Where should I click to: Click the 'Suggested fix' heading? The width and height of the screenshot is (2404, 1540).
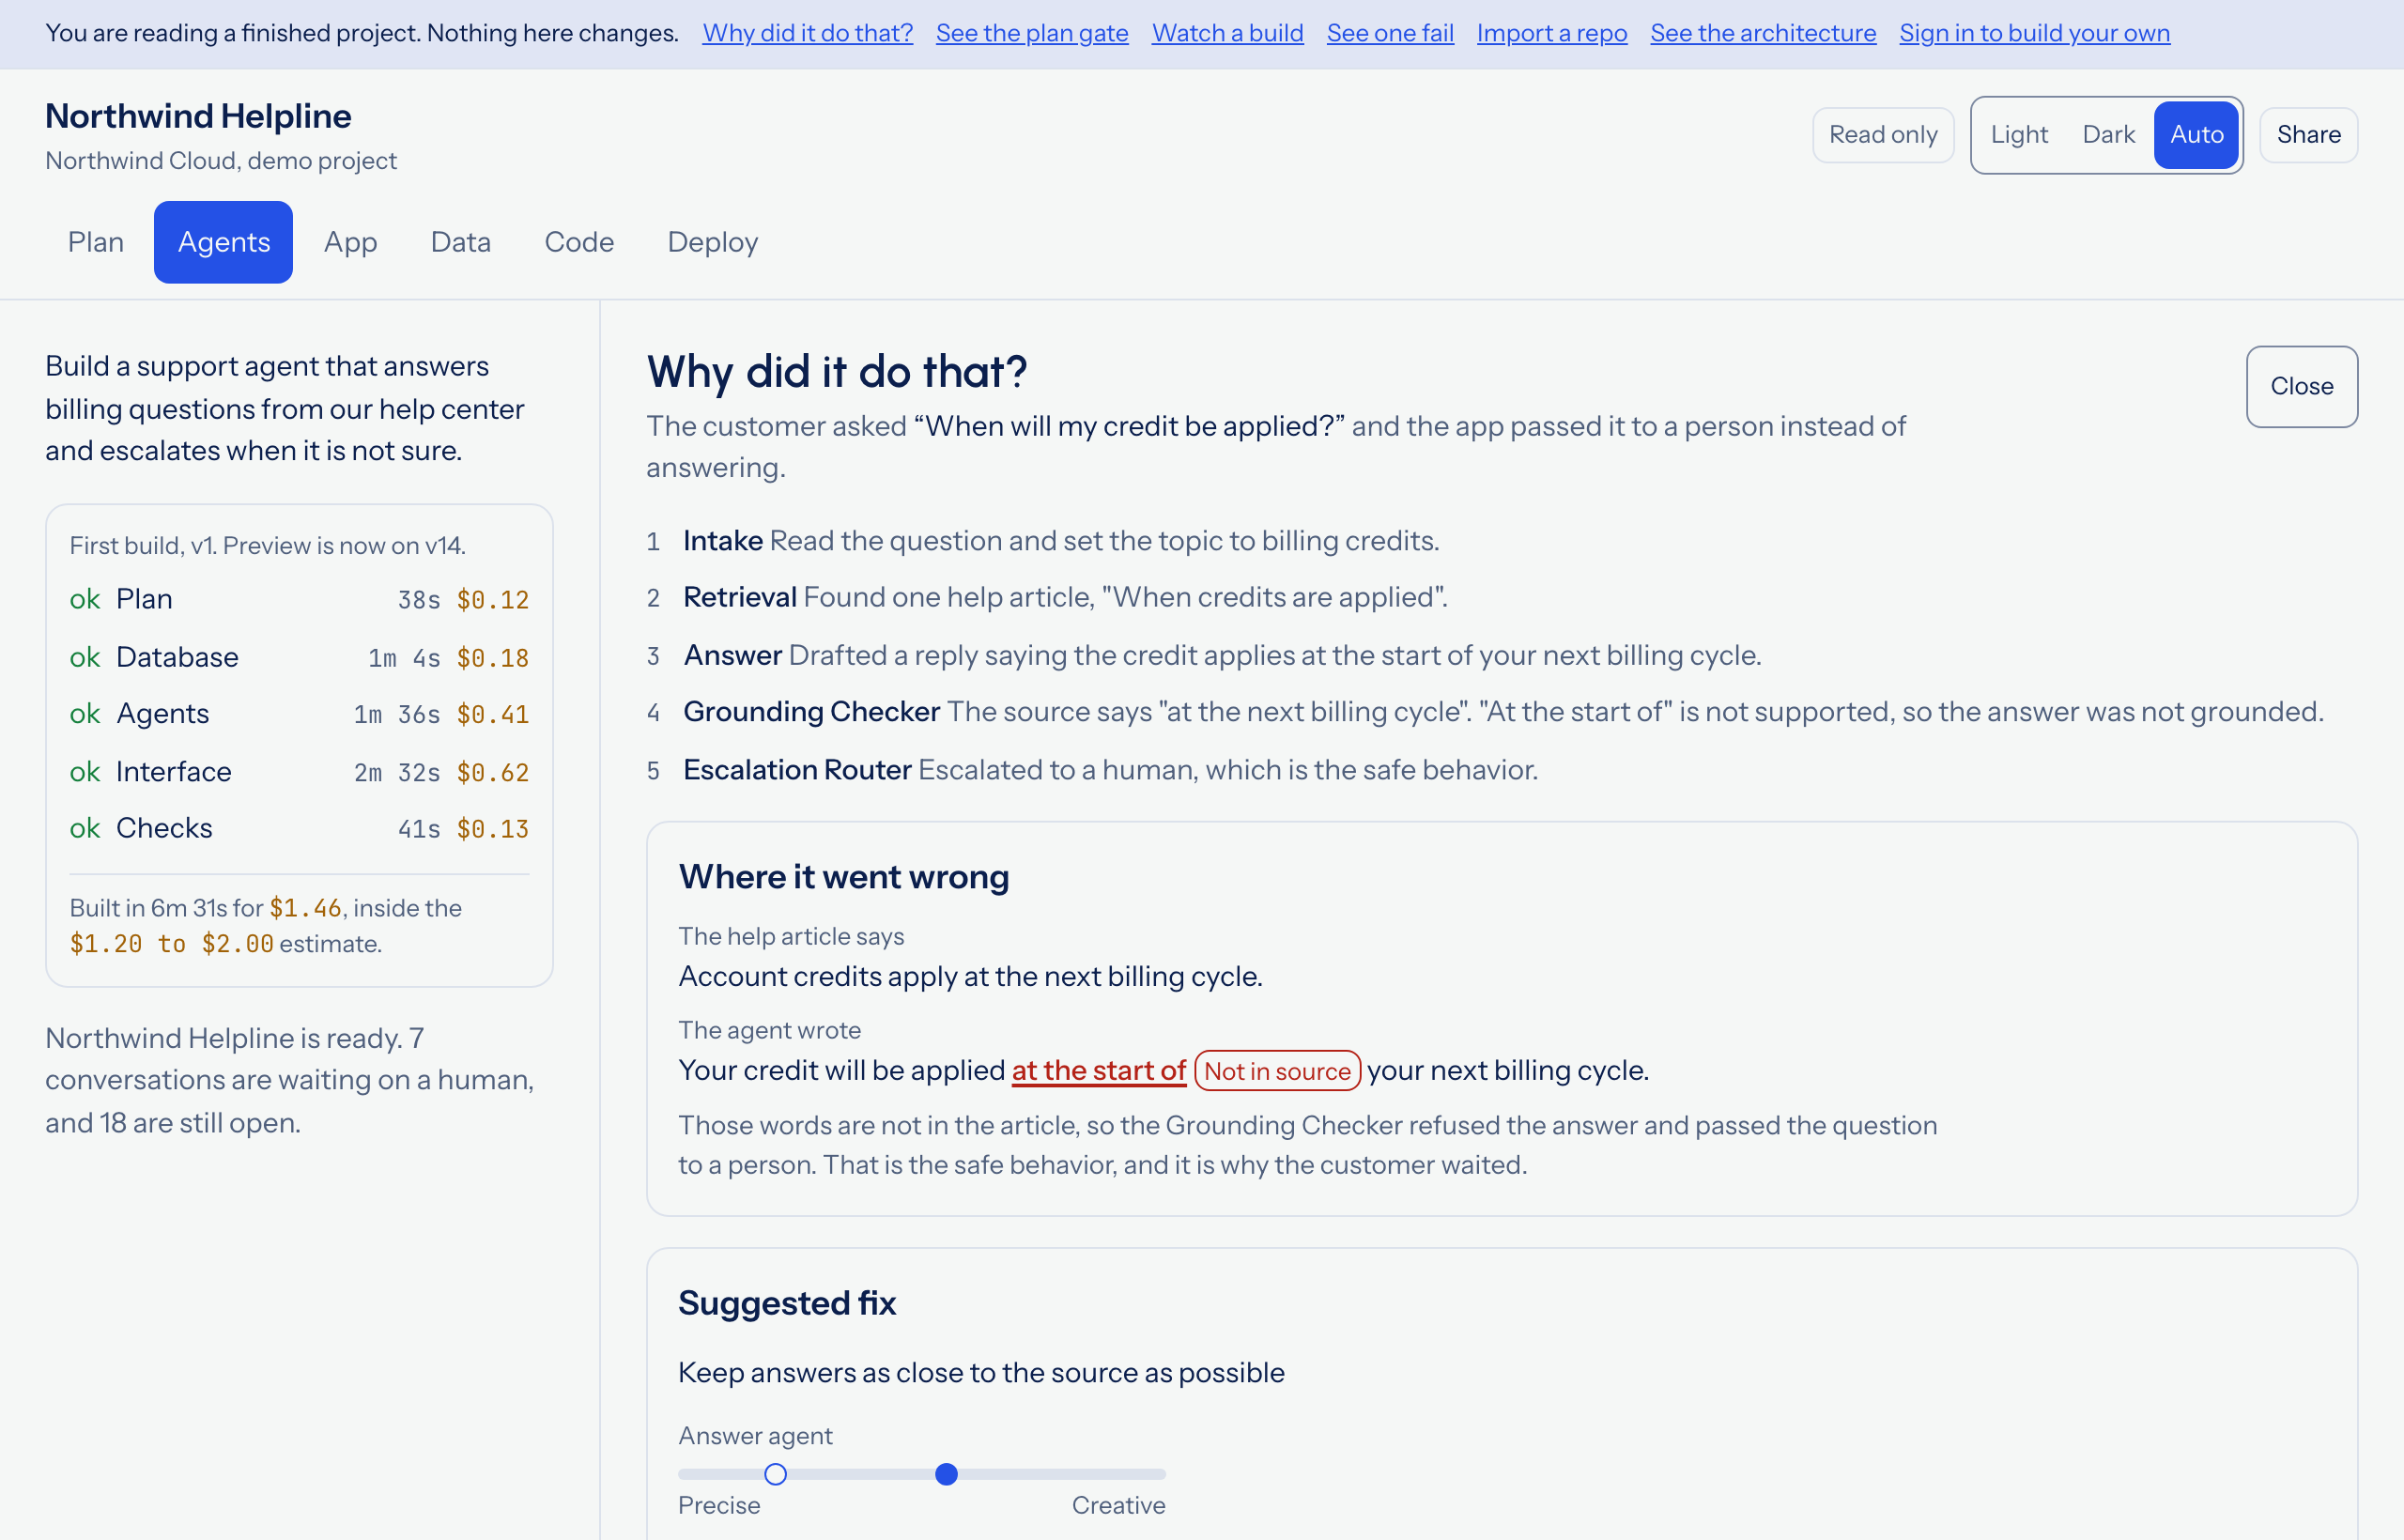(x=787, y=1303)
